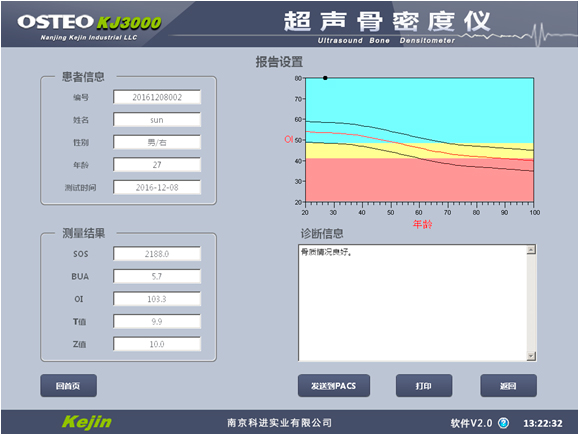Click the 软件V2.0 version text
The image size is (579, 435).
tap(471, 423)
